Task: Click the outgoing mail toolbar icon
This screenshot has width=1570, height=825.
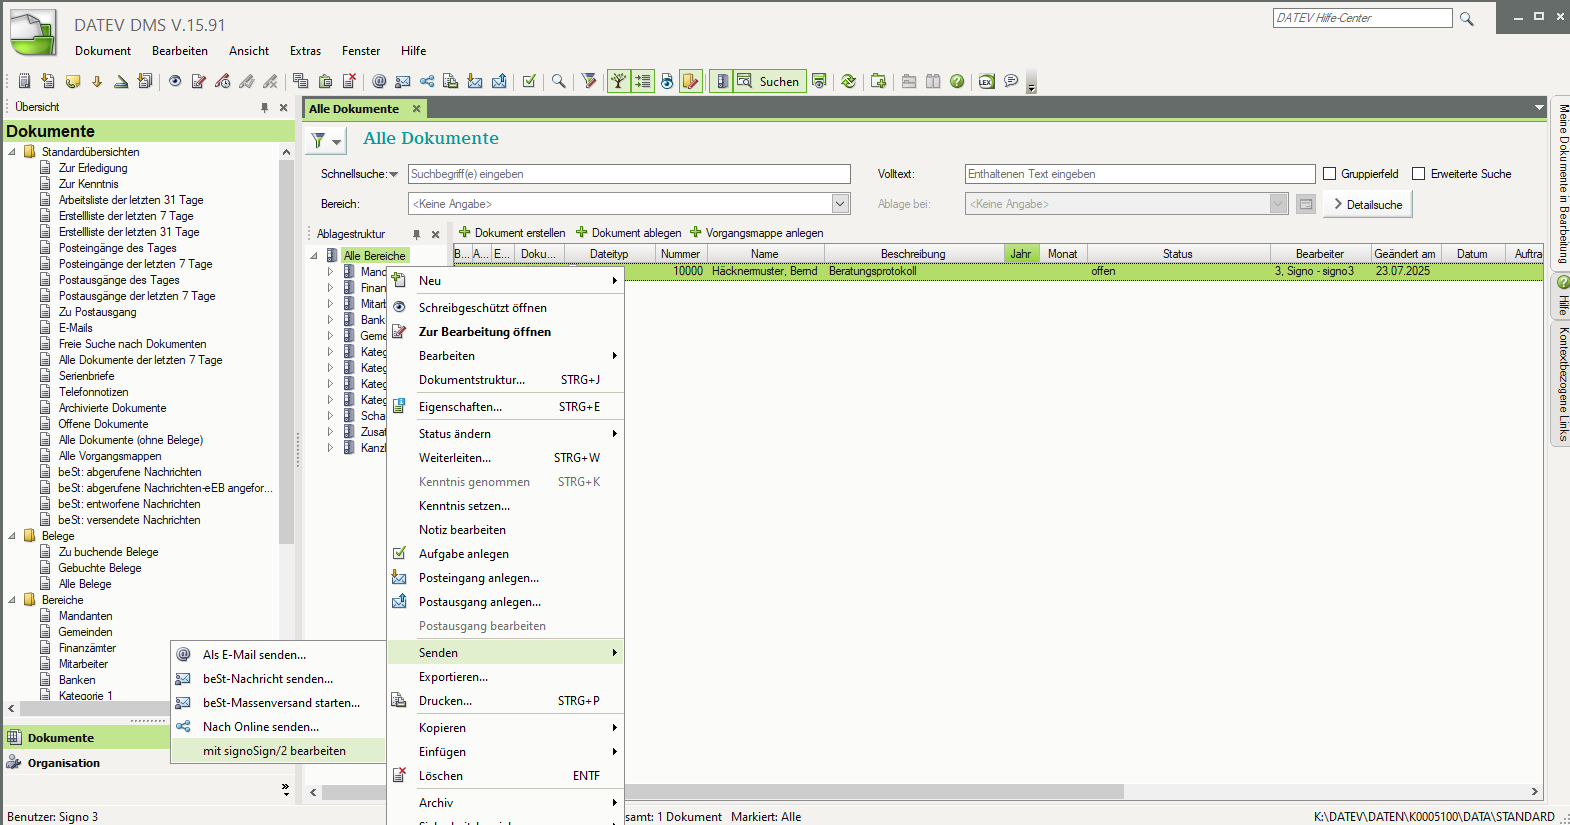Action: click(499, 81)
